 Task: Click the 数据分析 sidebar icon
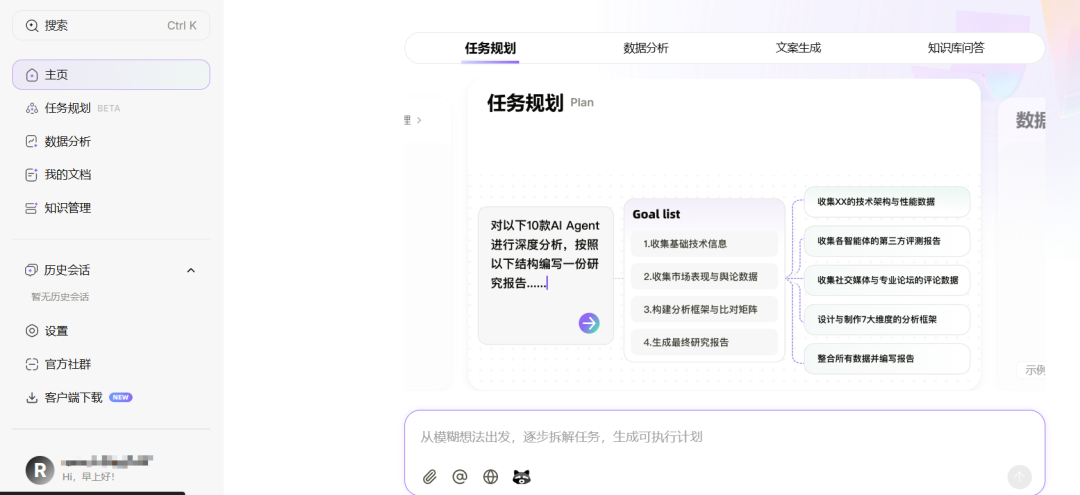[32, 141]
